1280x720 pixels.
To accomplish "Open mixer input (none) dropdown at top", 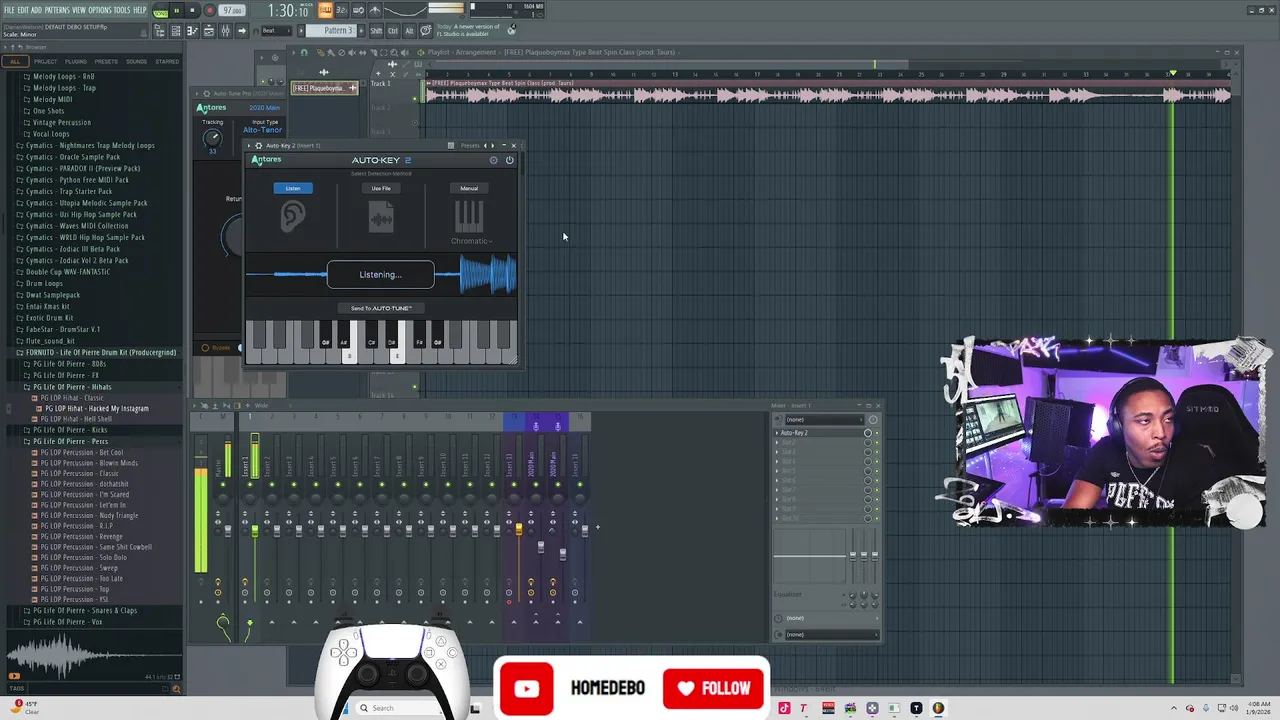I will tap(826, 419).
